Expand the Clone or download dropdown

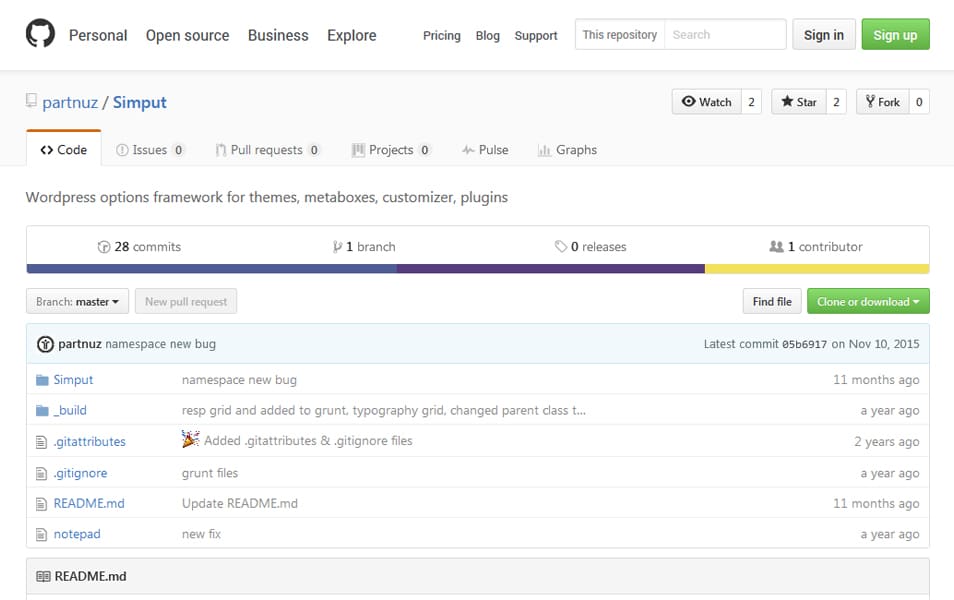point(868,301)
